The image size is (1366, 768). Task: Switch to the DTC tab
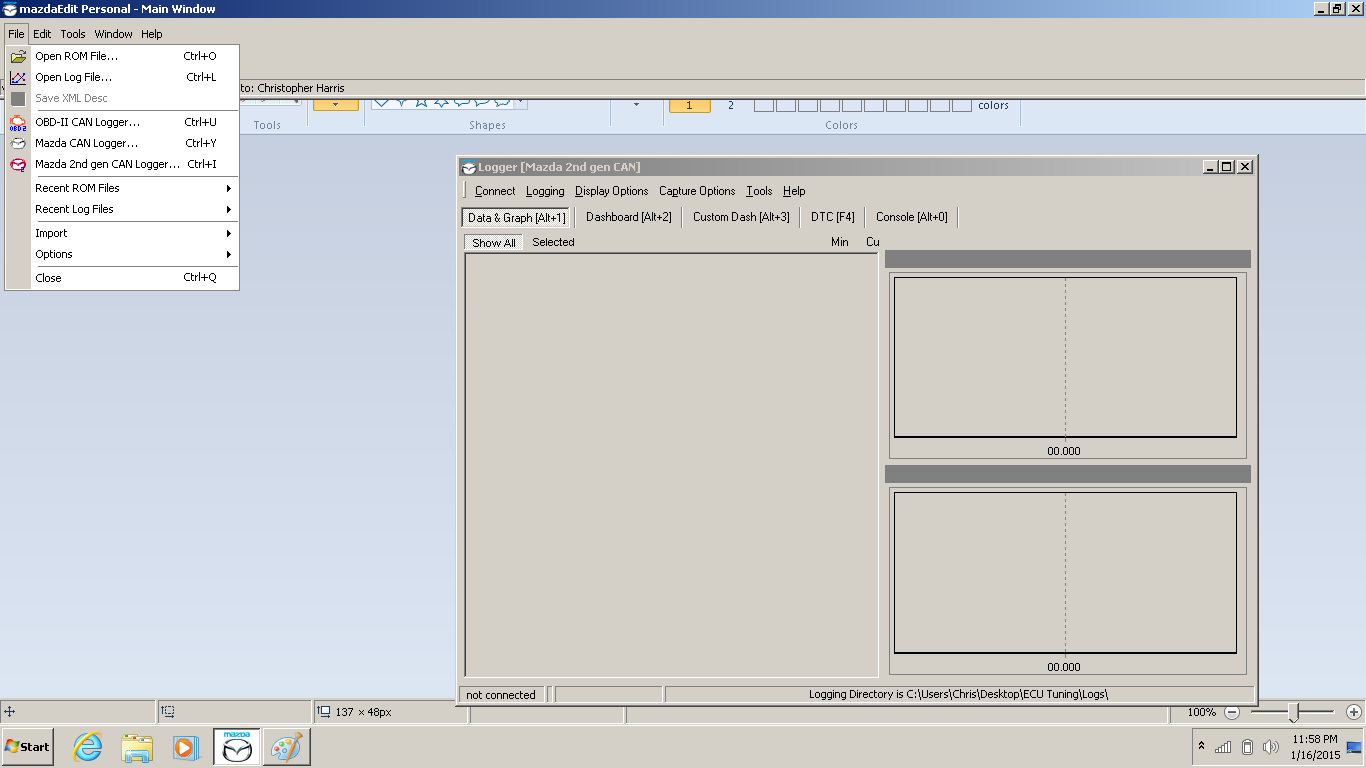point(833,217)
